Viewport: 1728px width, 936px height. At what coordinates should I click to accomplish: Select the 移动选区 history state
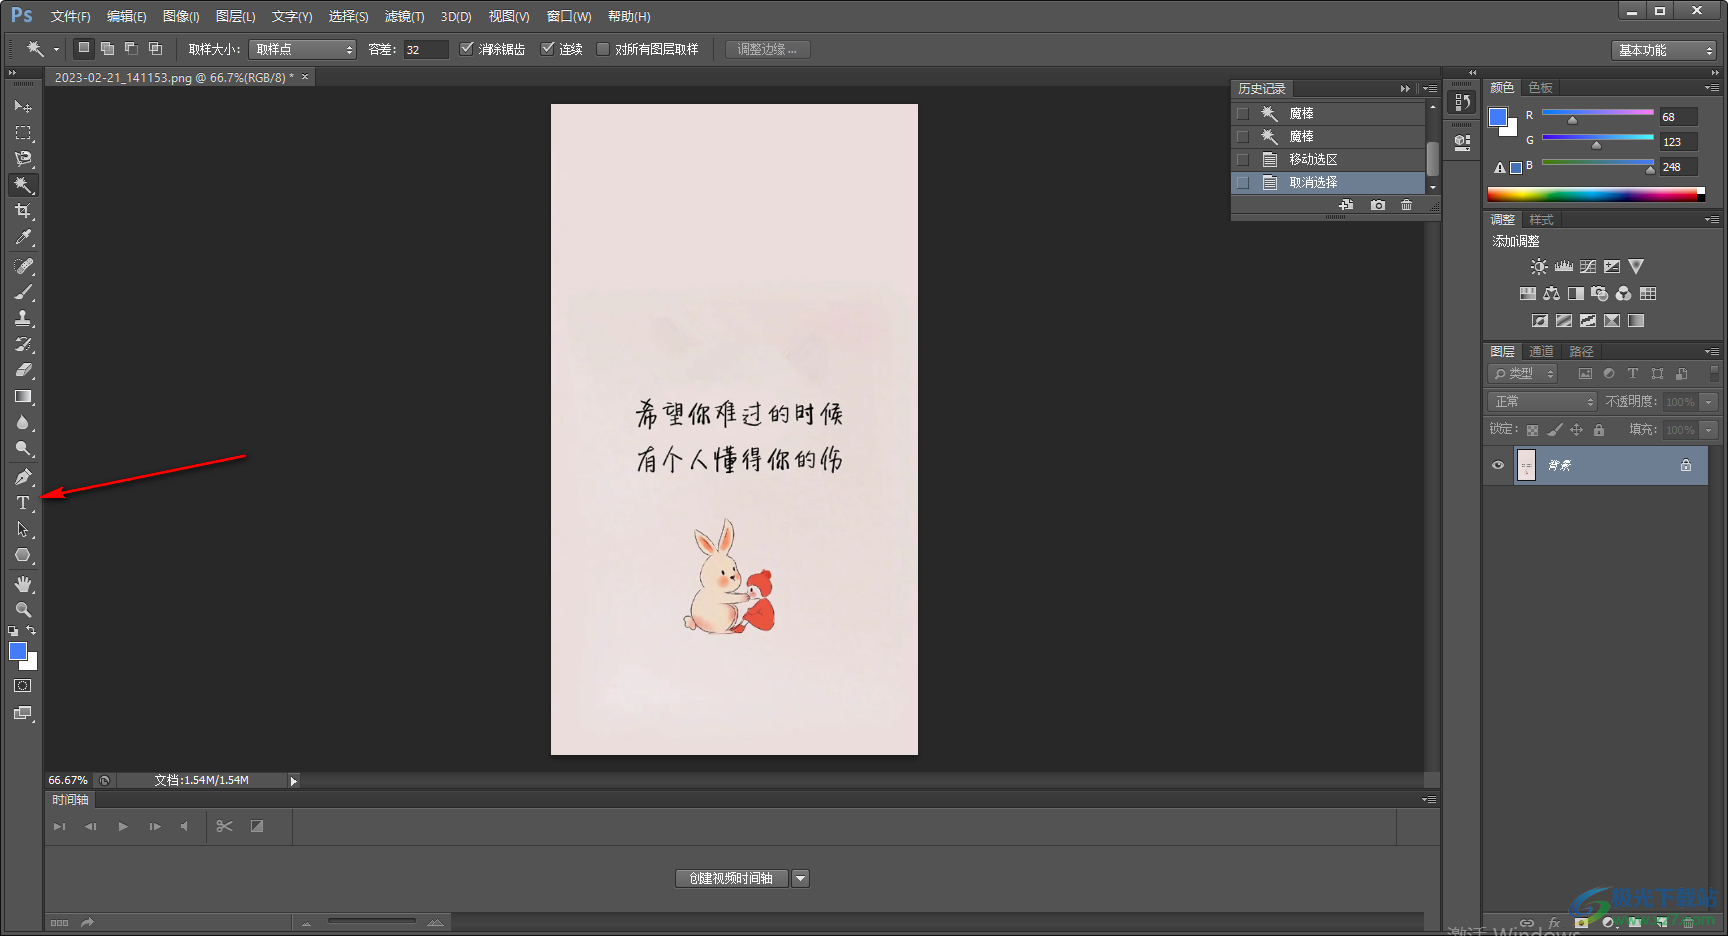(x=1327, y=159)
